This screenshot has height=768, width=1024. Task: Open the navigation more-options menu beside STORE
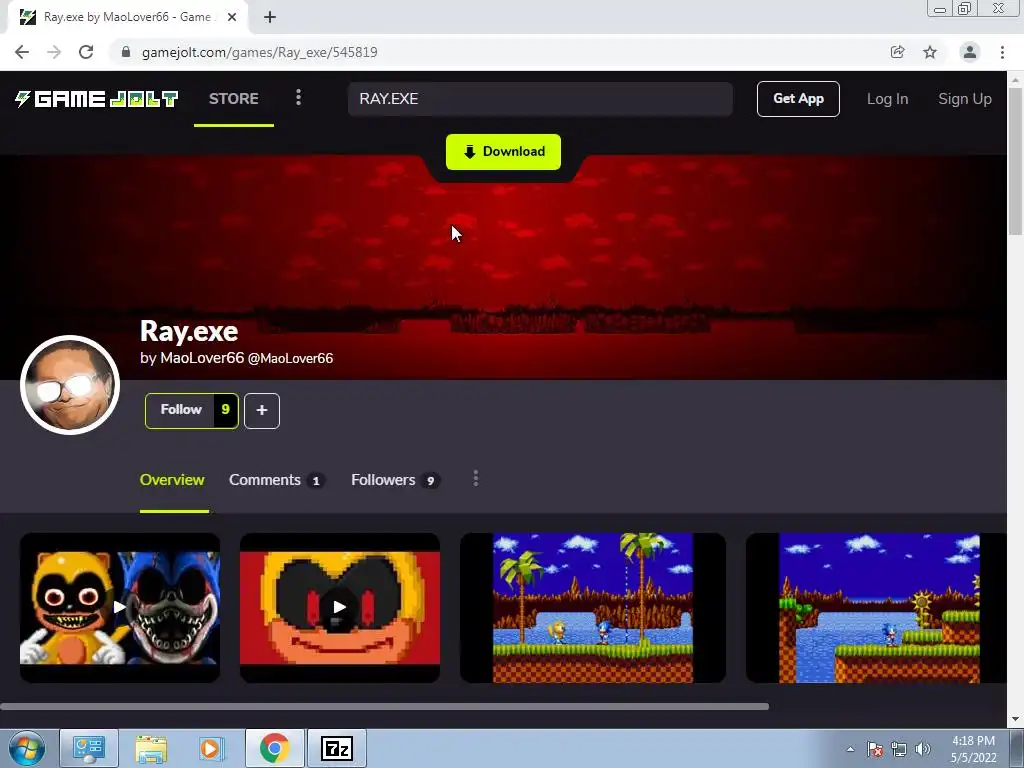pyautogui.click(x=298, y=98)
